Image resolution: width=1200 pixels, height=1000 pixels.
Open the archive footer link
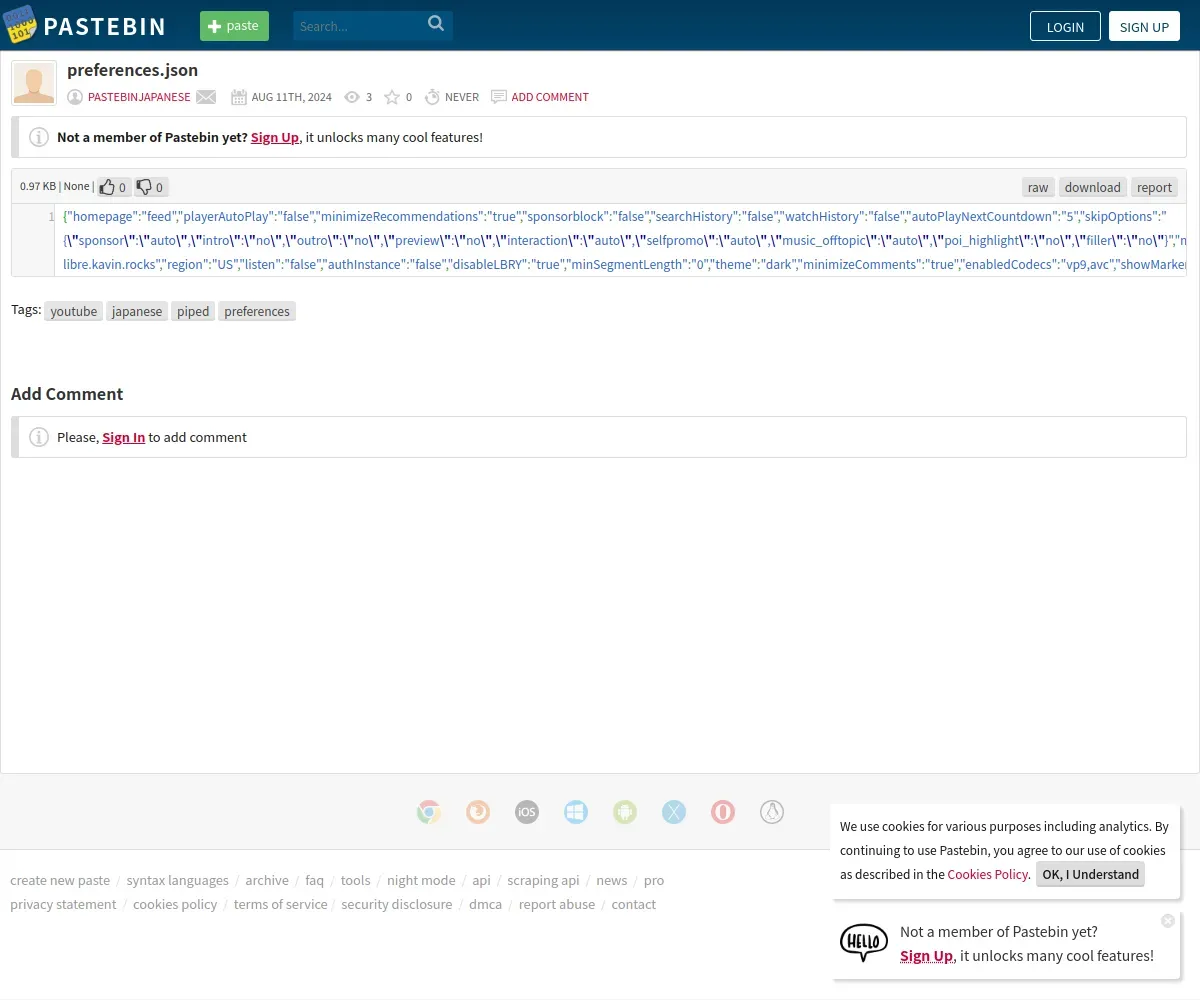pos(267,880)
